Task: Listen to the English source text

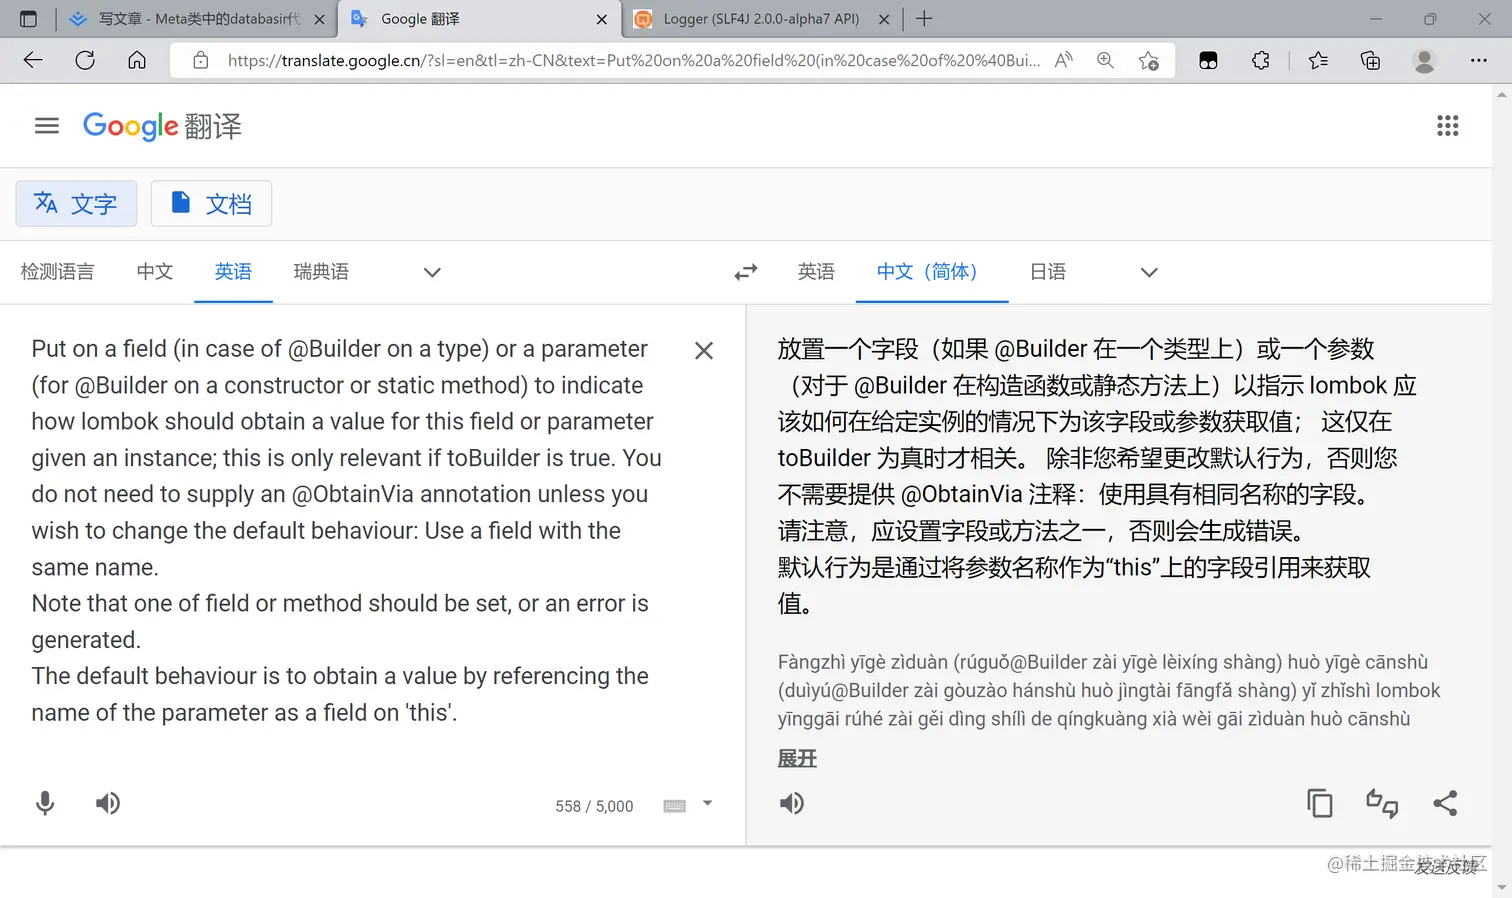Action: pyautogui.click(x=108, y=803)
